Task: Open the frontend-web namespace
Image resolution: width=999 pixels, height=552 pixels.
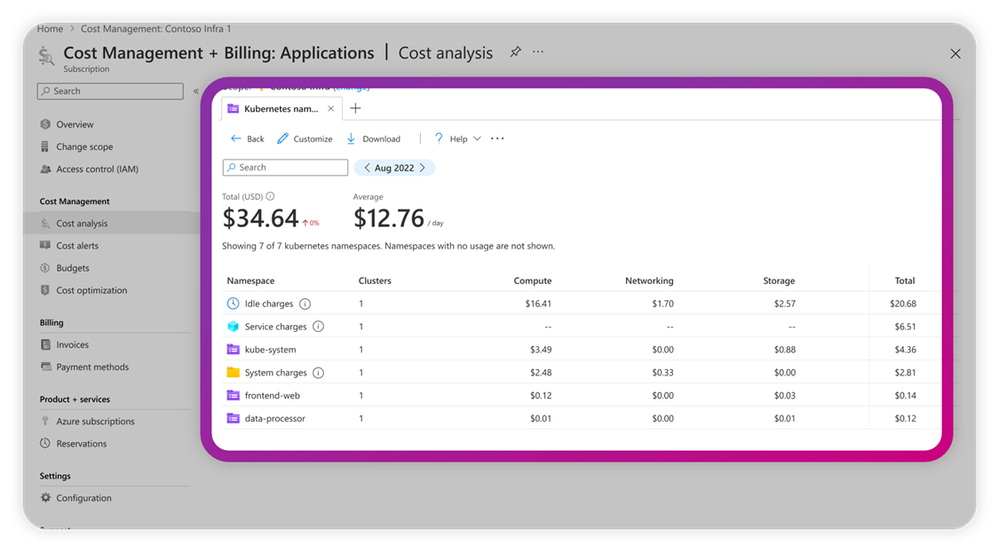Action: click(x=272, y=395)
